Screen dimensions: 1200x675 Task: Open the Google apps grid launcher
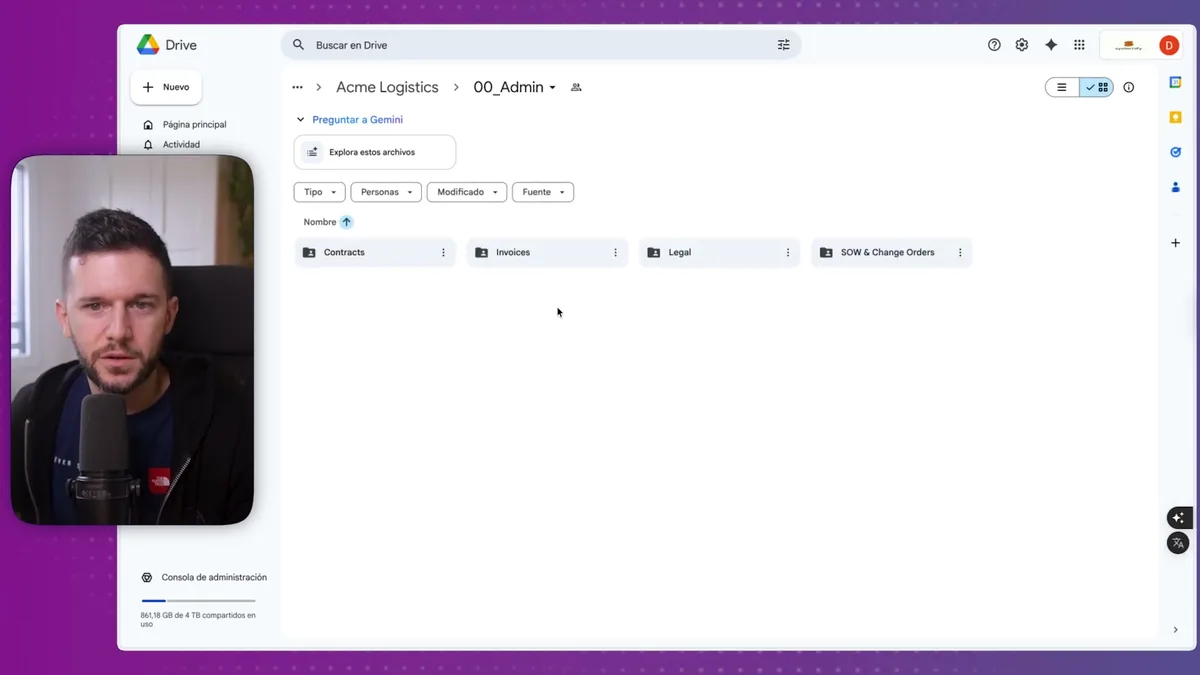[1079, 44]
